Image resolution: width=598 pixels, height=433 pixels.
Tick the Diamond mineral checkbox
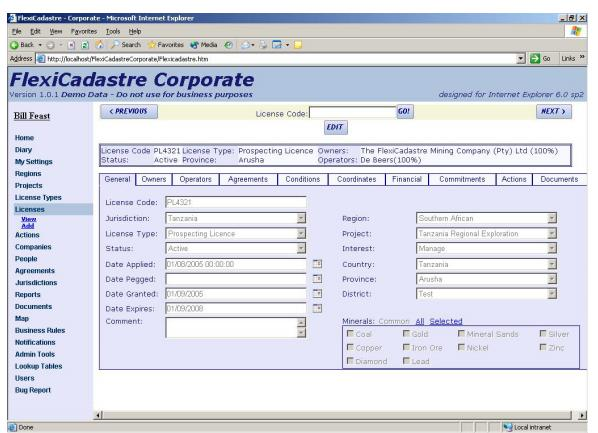[350, 361]
